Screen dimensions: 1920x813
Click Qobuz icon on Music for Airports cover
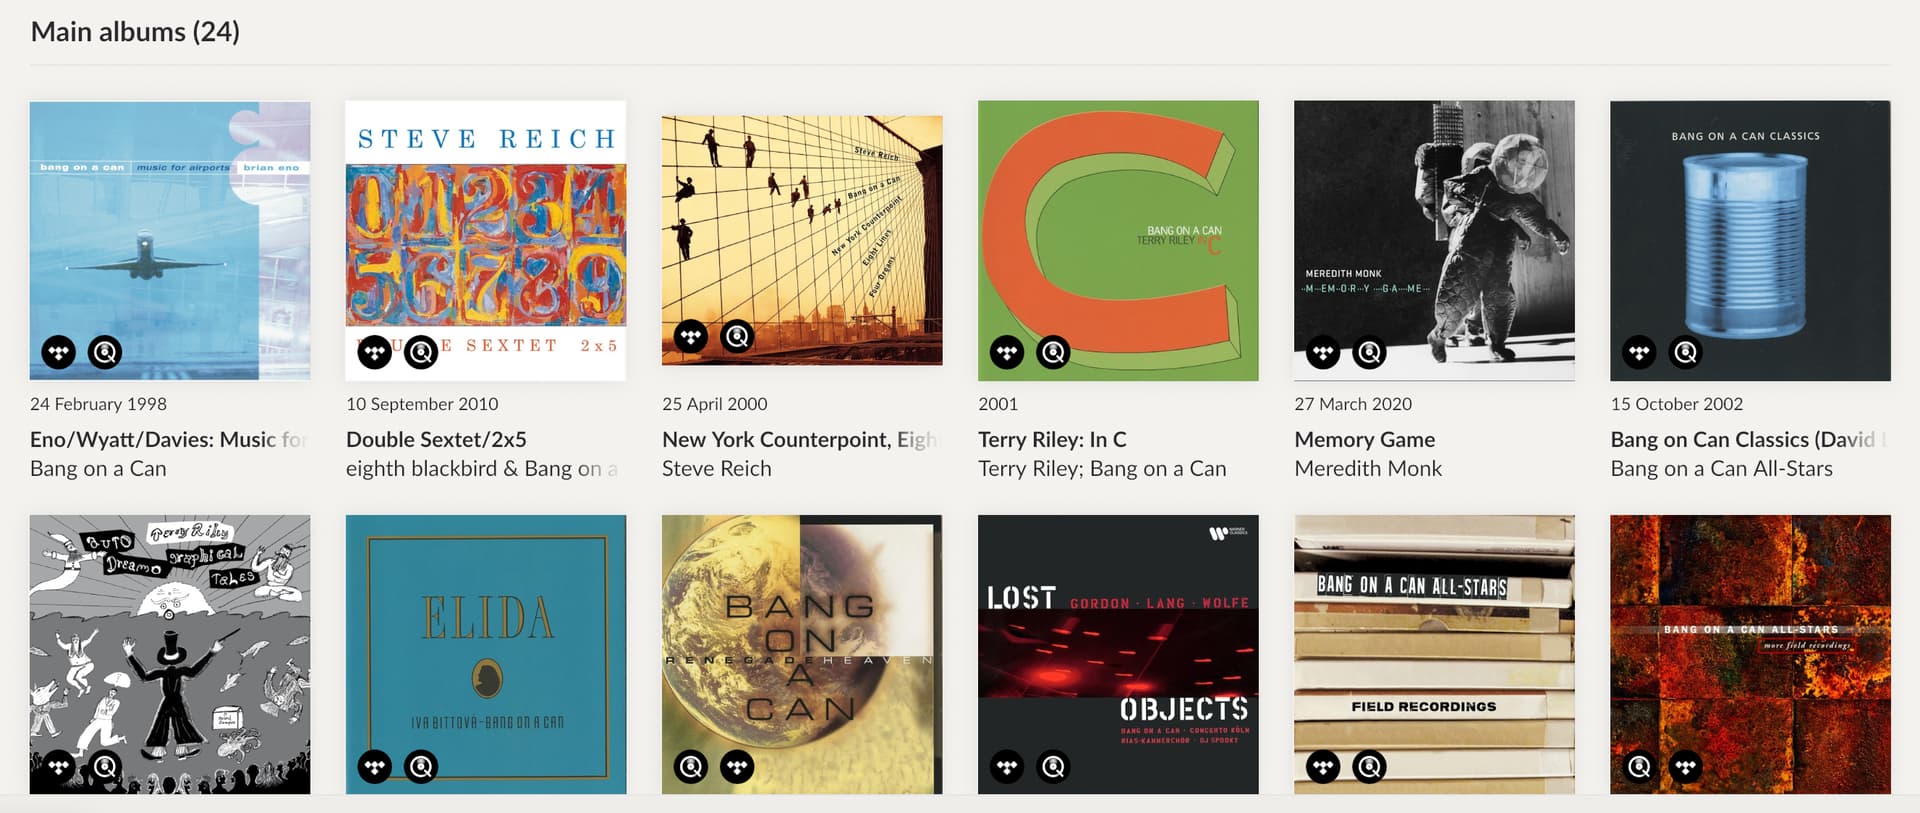click(x=105, y=352)
